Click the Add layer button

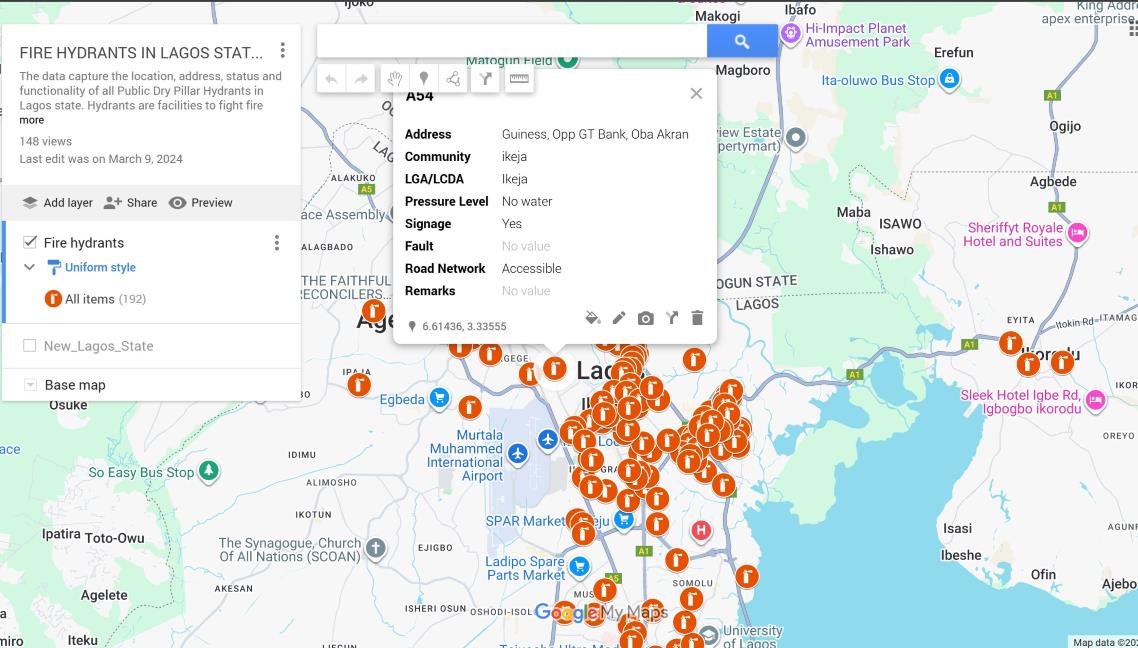click(x=57, y=202)
